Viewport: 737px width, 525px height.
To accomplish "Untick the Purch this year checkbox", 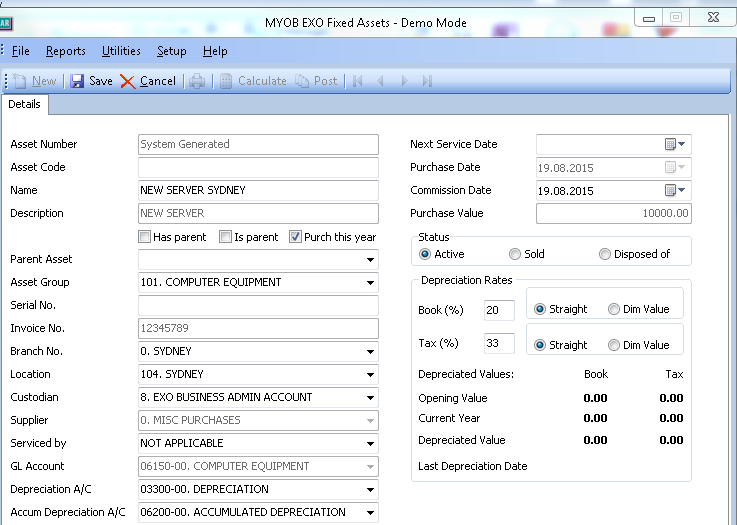I will click(295, 236).
